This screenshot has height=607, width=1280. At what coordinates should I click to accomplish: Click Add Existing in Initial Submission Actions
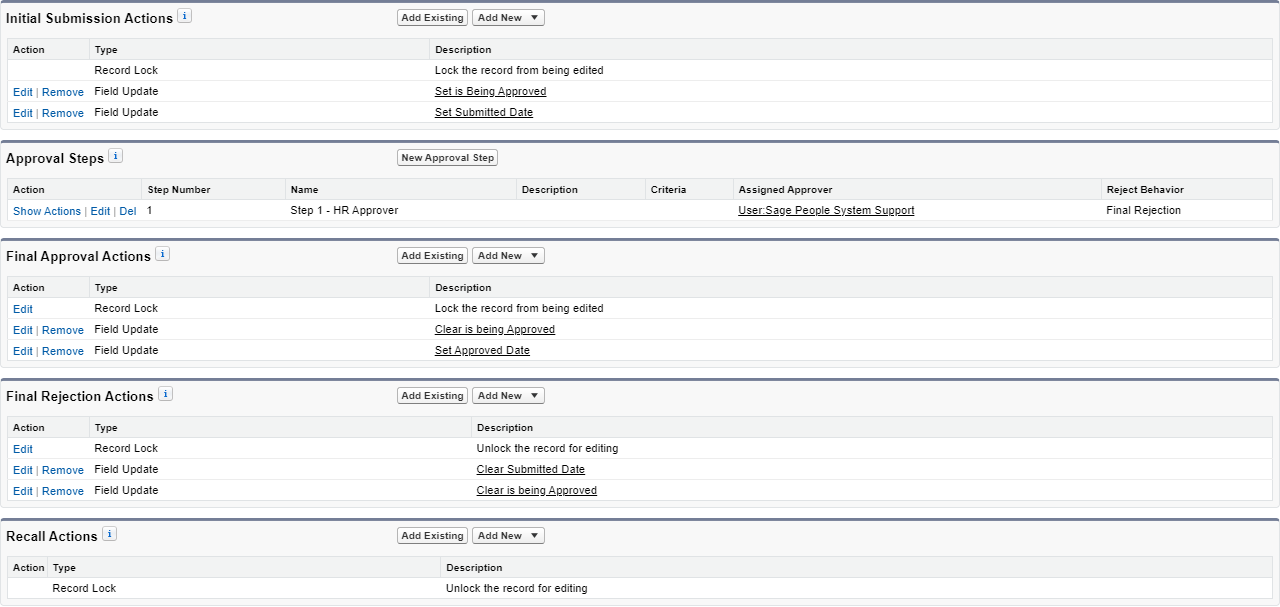(432, 18)
